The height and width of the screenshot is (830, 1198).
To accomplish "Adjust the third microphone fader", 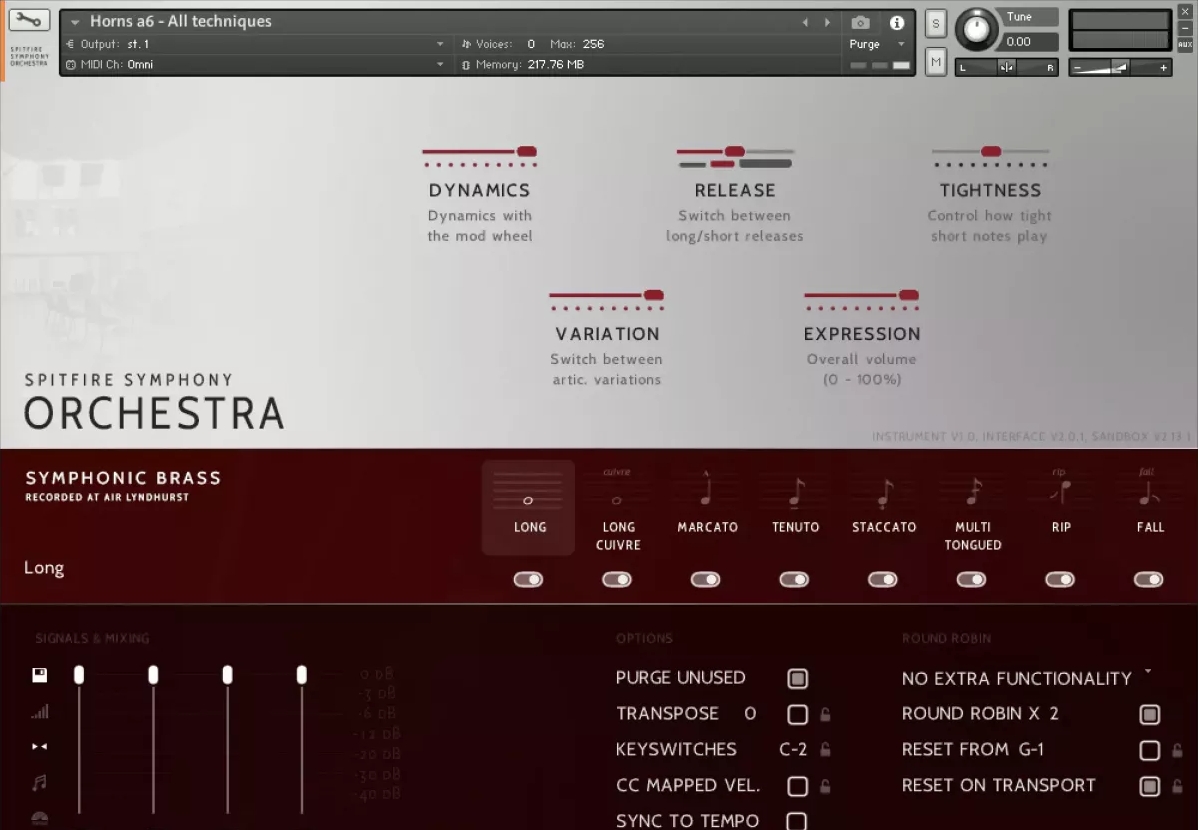I will point(227,674).
